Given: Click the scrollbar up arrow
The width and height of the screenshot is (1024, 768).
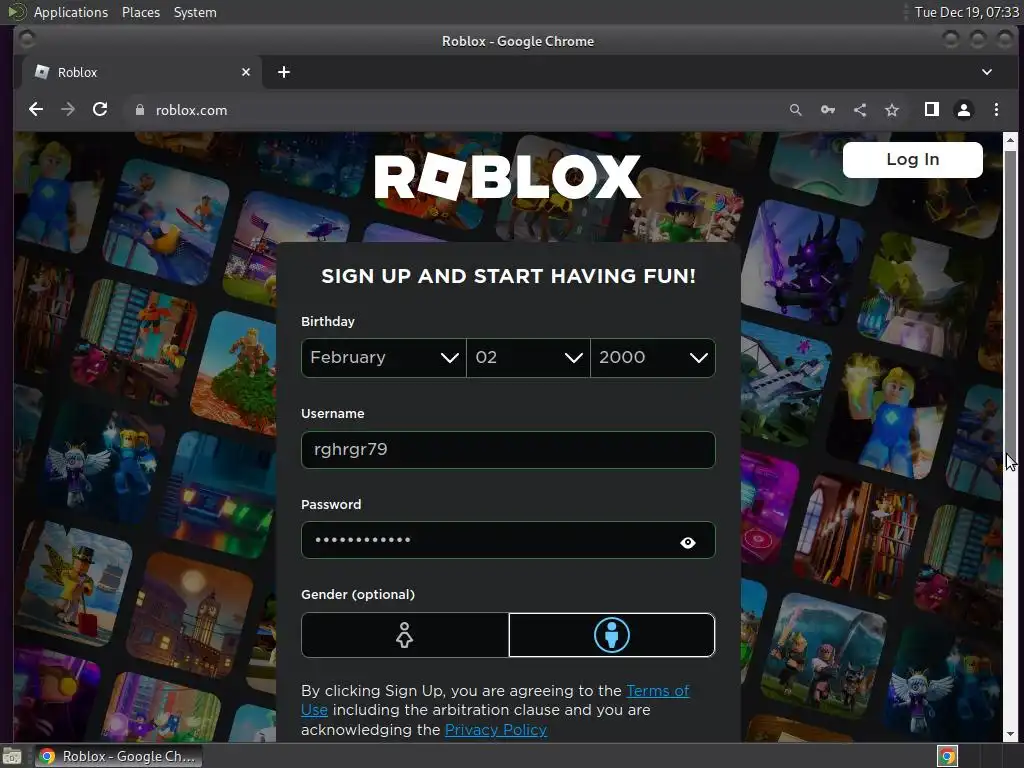Looking at the screenshot, I should pos(1010,140).
